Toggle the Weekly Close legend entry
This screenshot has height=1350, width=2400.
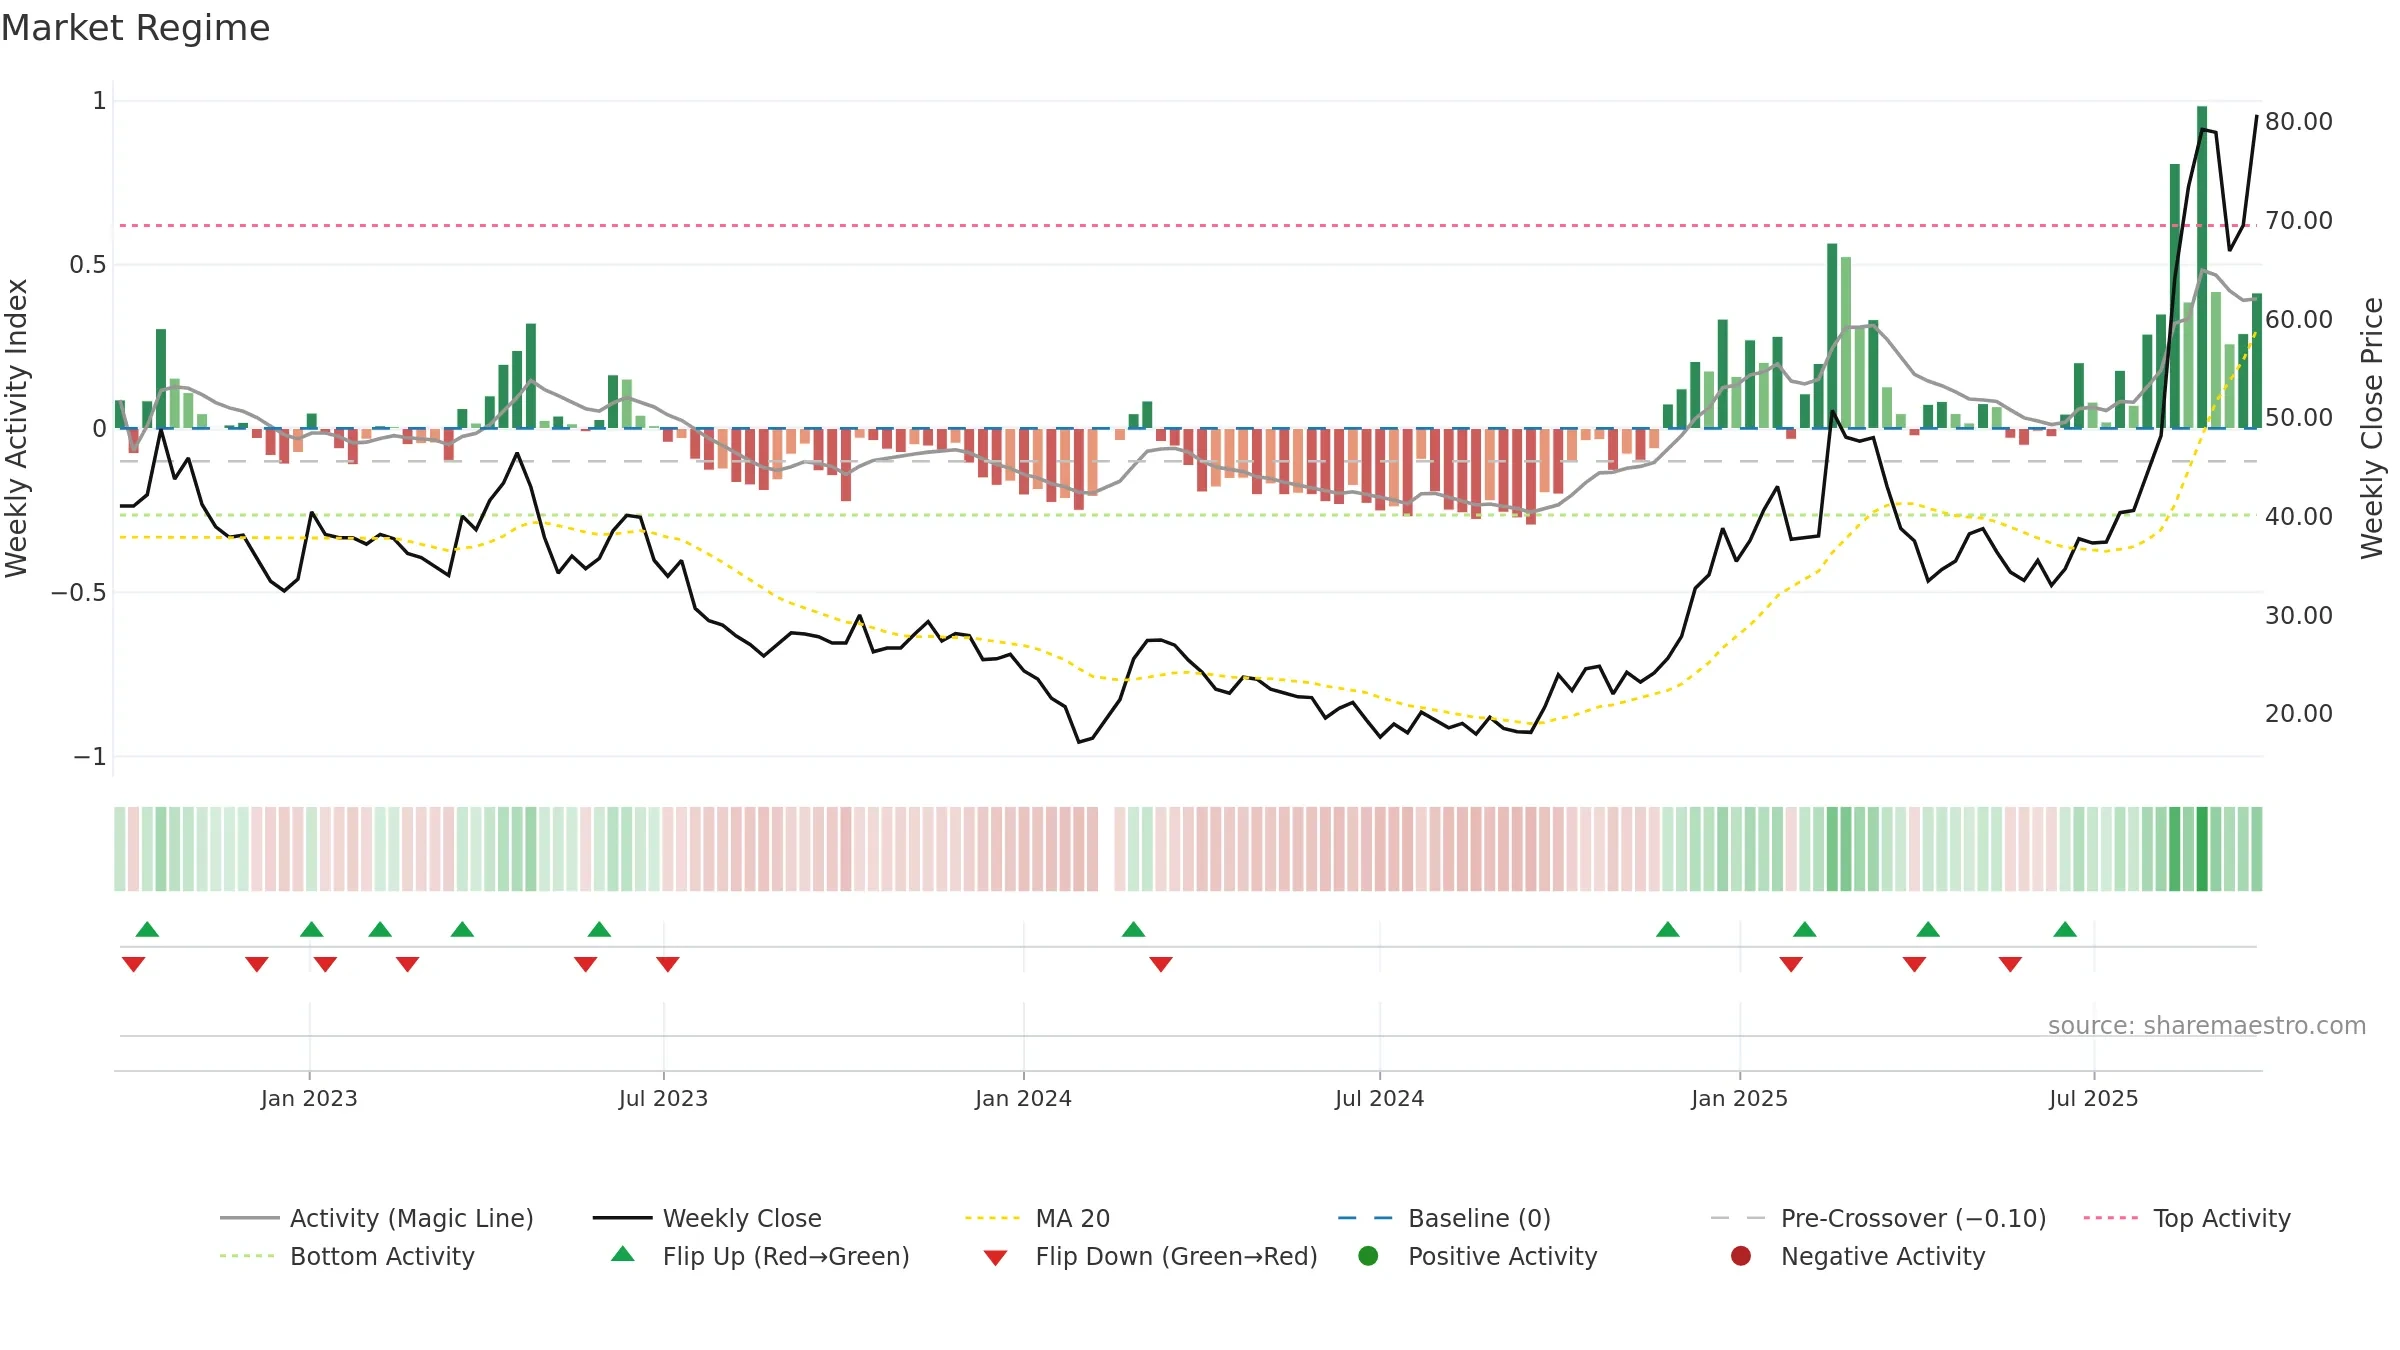click(707, 1218)
